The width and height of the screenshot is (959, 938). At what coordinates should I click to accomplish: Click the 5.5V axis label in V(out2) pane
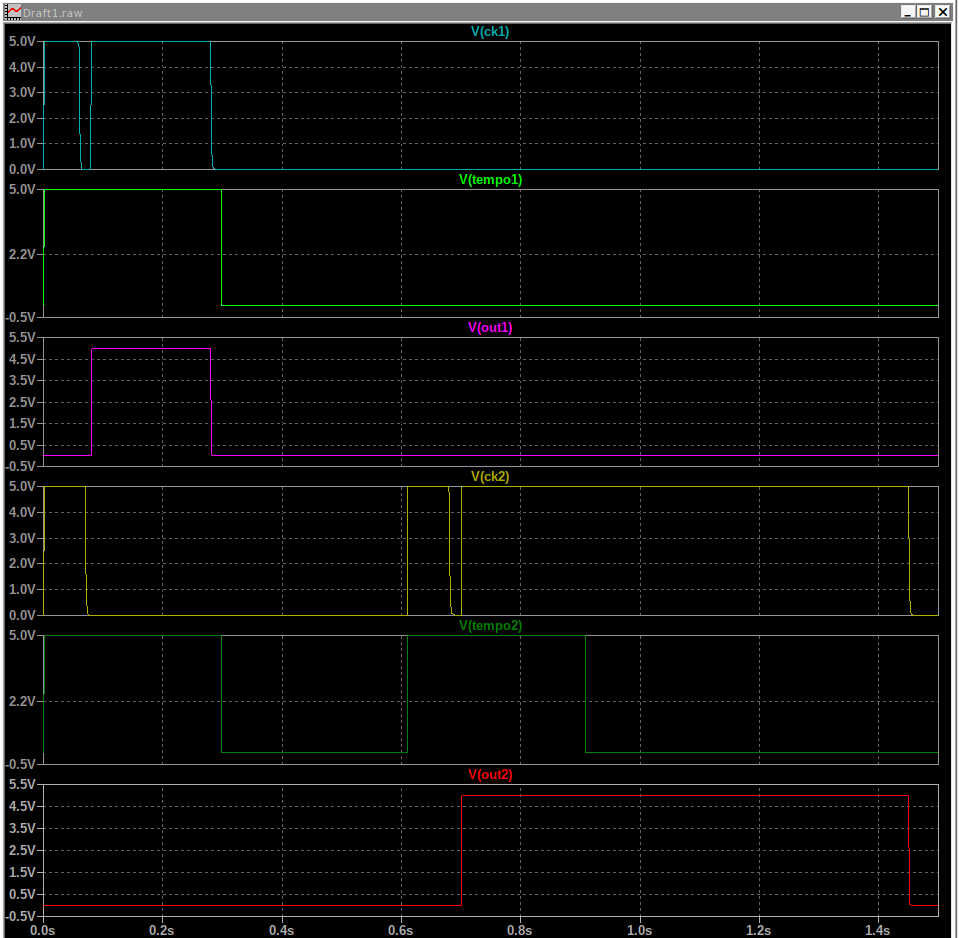(x=22, y=784)
